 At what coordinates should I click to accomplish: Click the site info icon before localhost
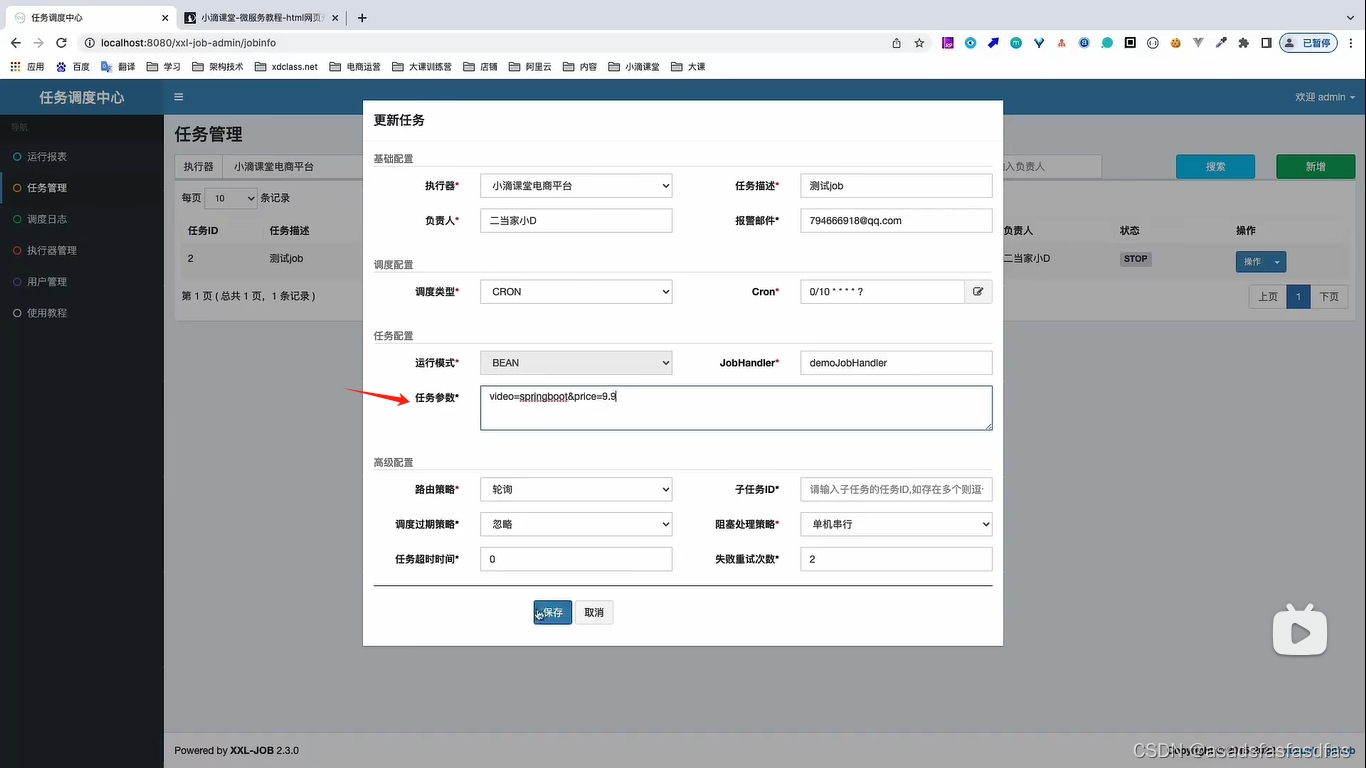(x=89, y=43)
